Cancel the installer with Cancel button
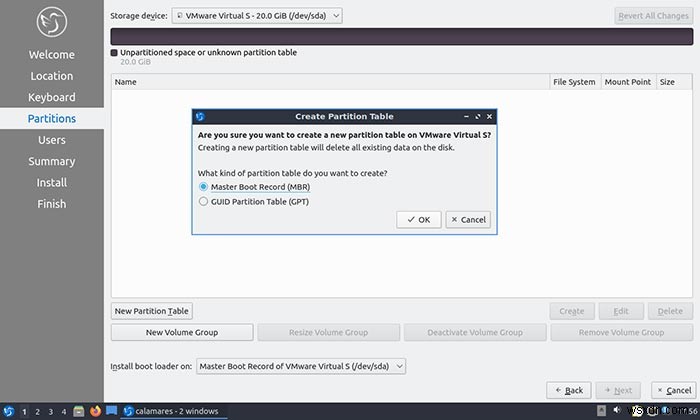The image size is (700, 420). 674,391
